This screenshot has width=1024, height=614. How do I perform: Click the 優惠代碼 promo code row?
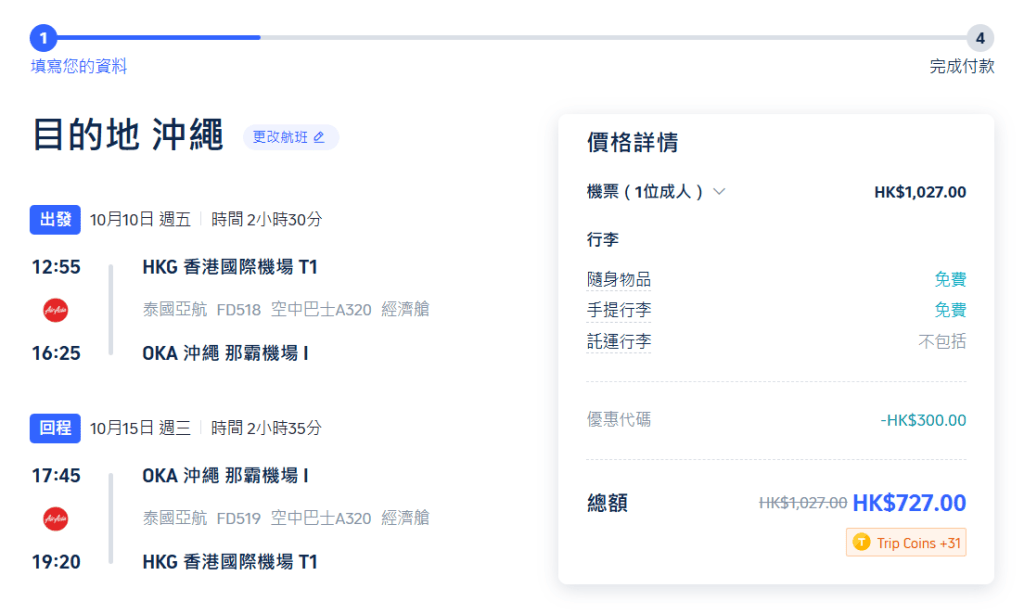coord(618,420)
